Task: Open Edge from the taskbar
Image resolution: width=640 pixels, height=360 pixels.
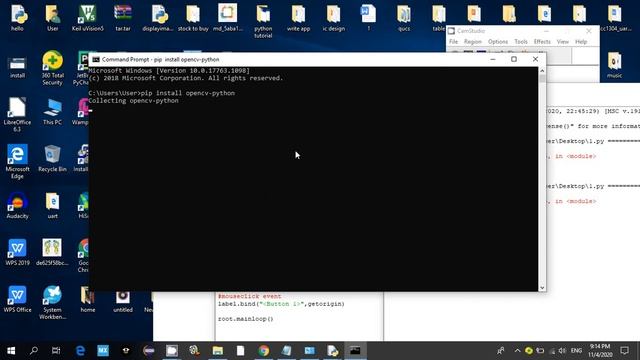Action: (80, 351)
